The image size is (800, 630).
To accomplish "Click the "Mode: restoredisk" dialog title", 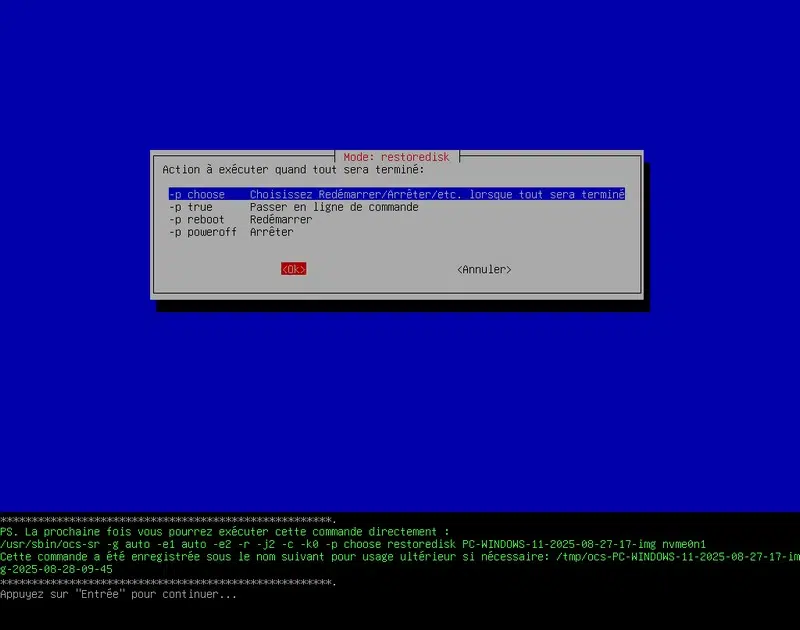I will pos(396,157).
